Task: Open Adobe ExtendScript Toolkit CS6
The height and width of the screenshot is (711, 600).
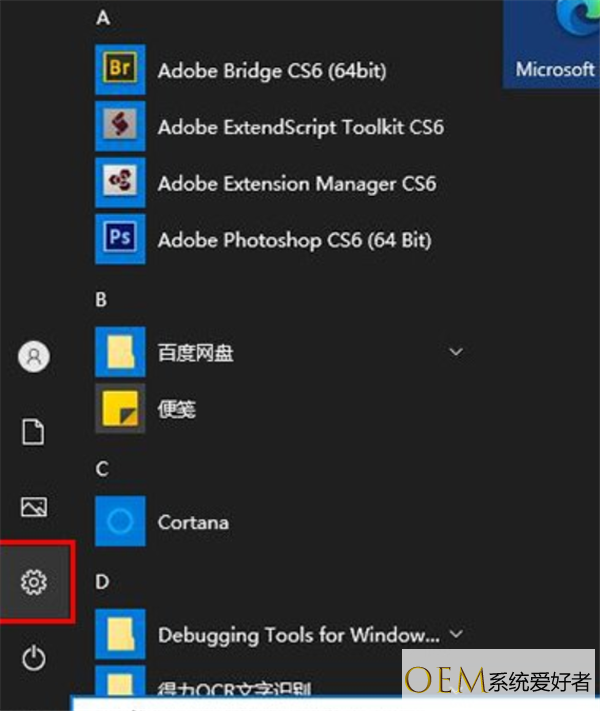Action: (x=299, y=127)
